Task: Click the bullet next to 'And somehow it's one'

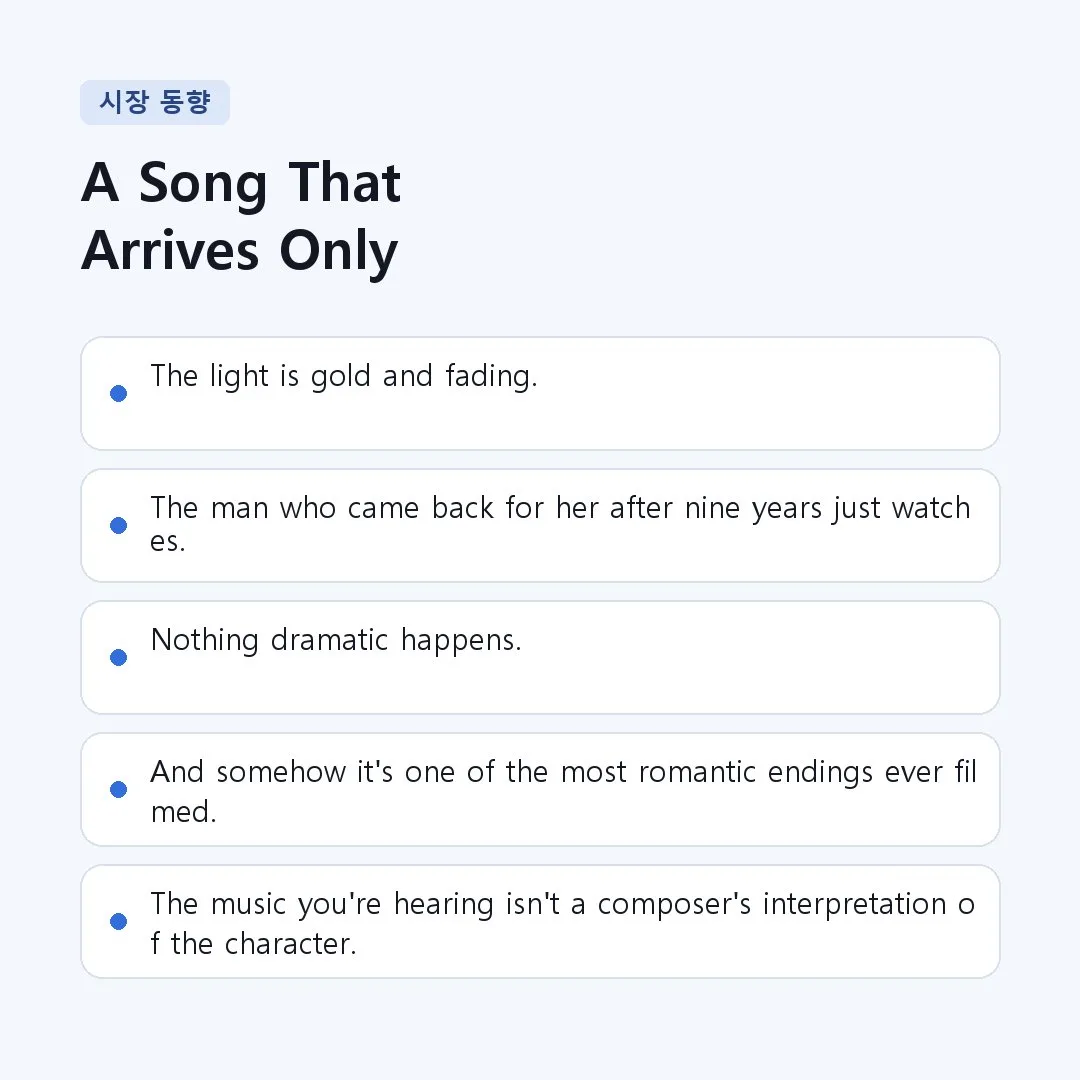Action: 118,789
